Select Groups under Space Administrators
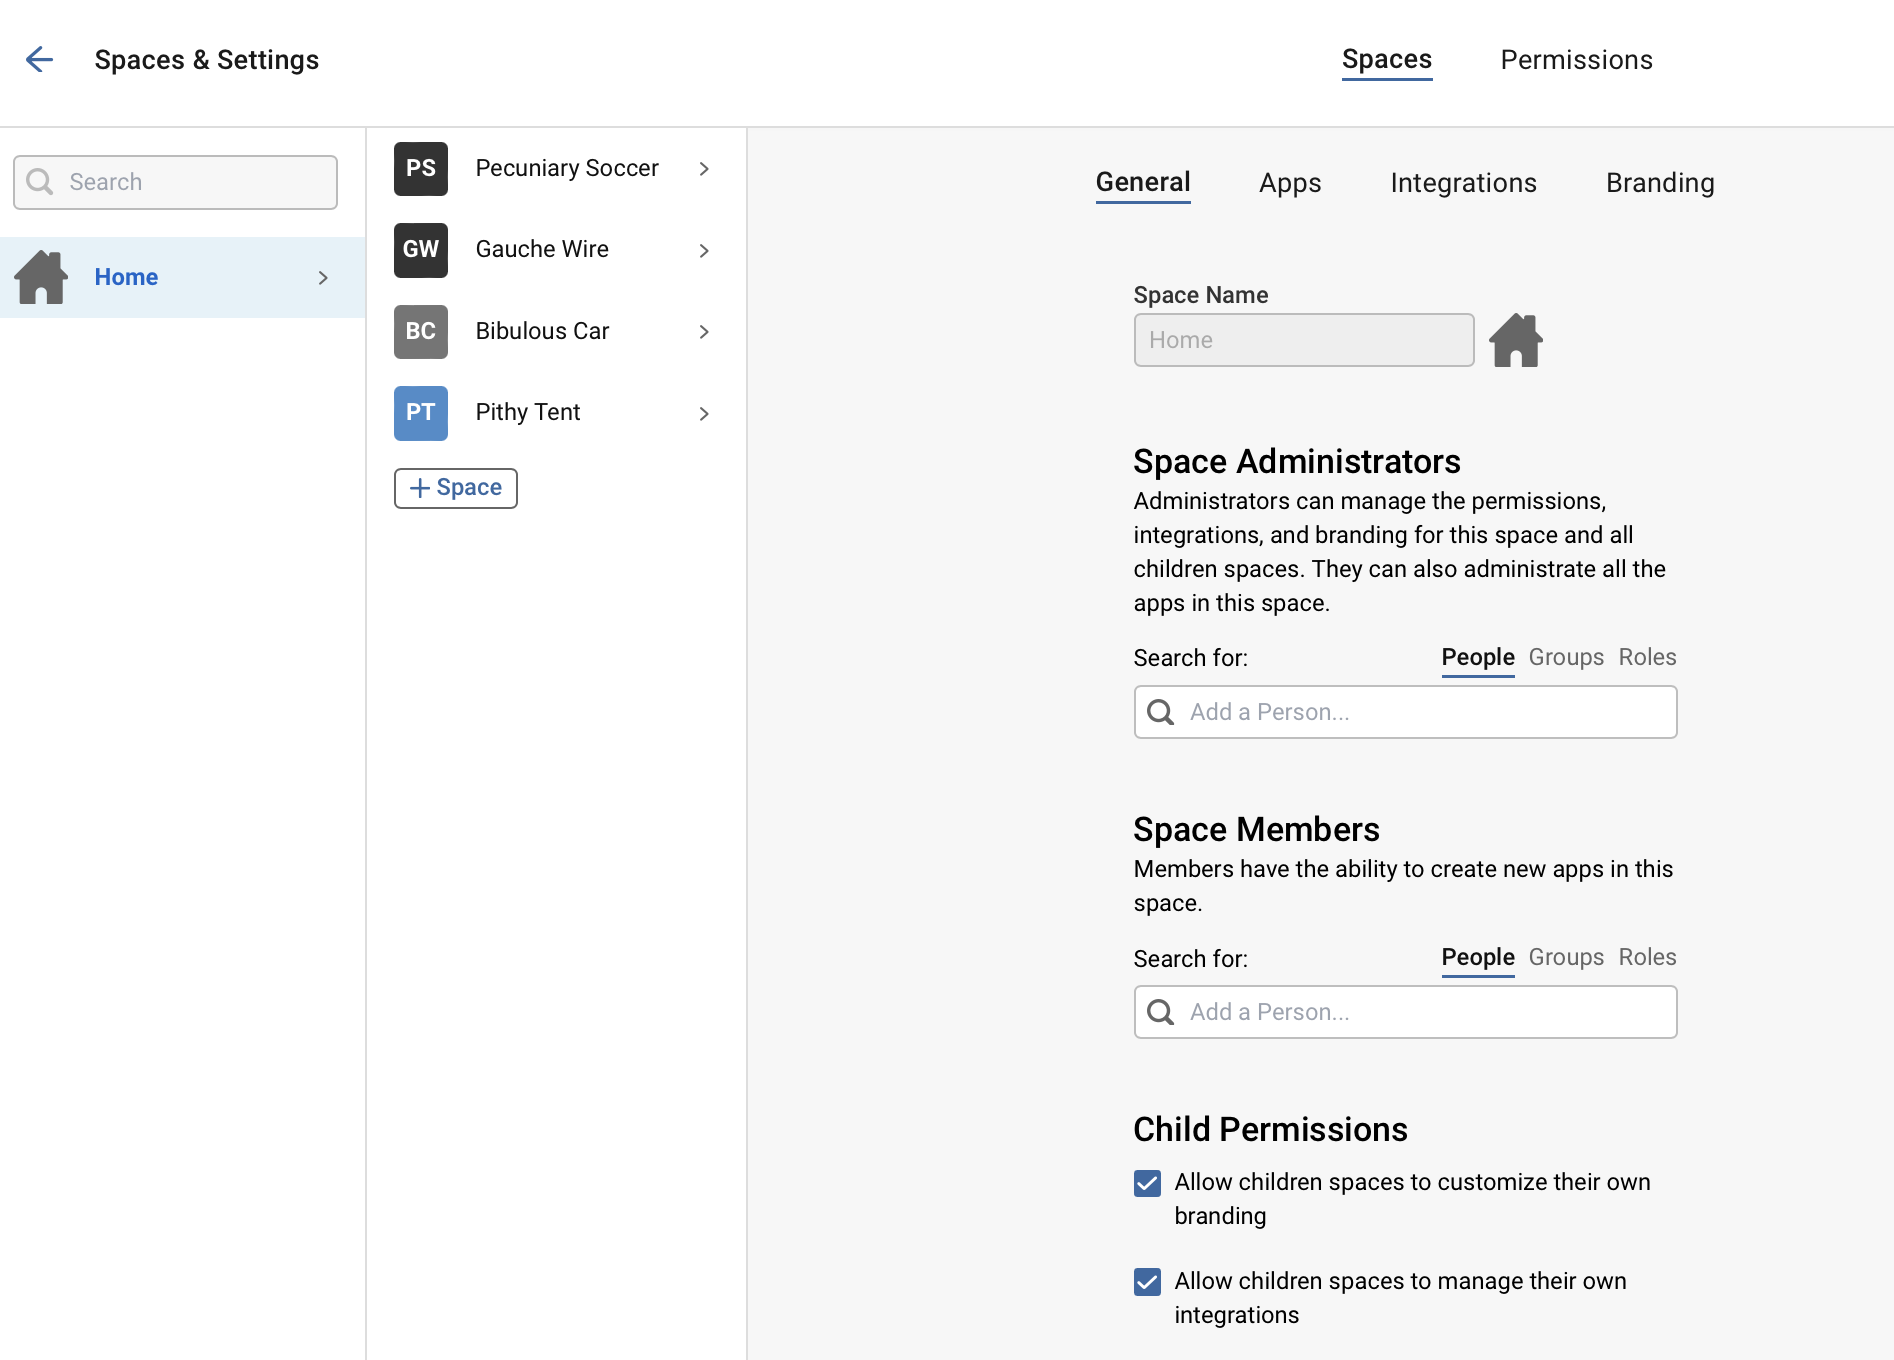The height and width of the screenshot is (1360, 1894). coord(1566,657)
